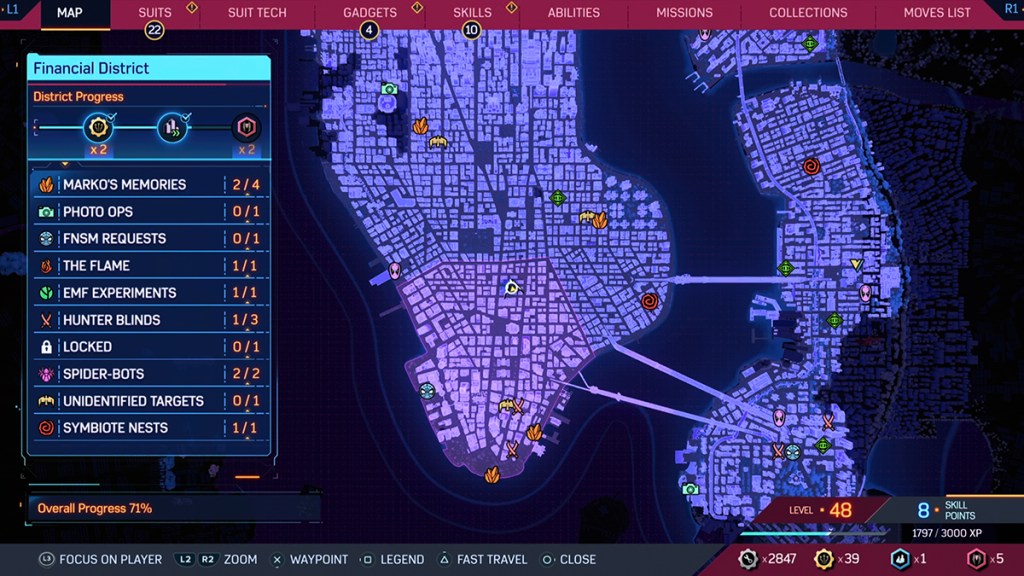
Task: Click the second district progress city node
Action: tap(172, 127)
